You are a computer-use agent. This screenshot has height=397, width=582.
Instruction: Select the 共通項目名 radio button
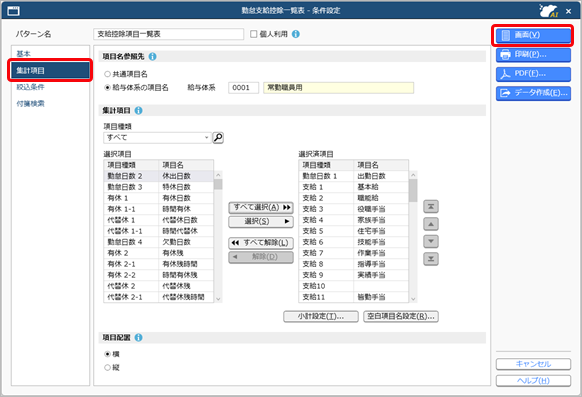click(x=107, y=74)
